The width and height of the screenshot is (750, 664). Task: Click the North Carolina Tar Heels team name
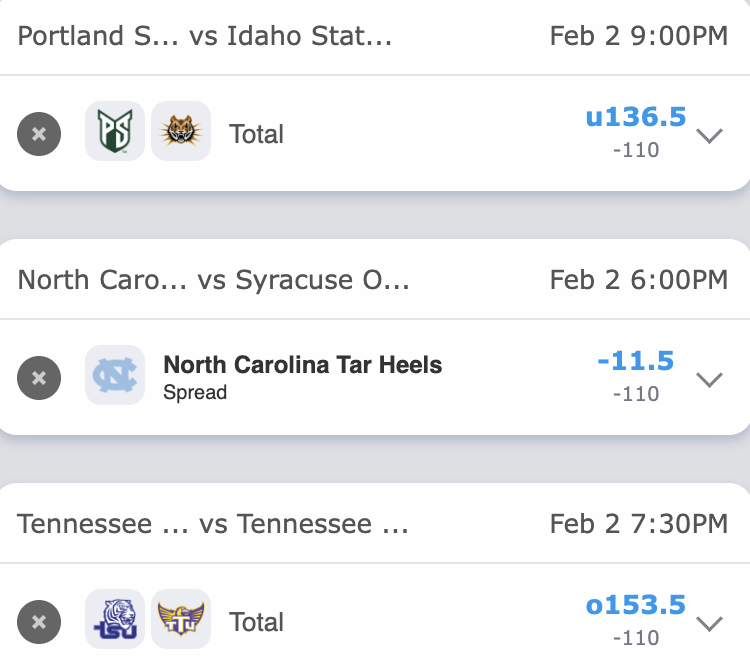tap(302, 365)
